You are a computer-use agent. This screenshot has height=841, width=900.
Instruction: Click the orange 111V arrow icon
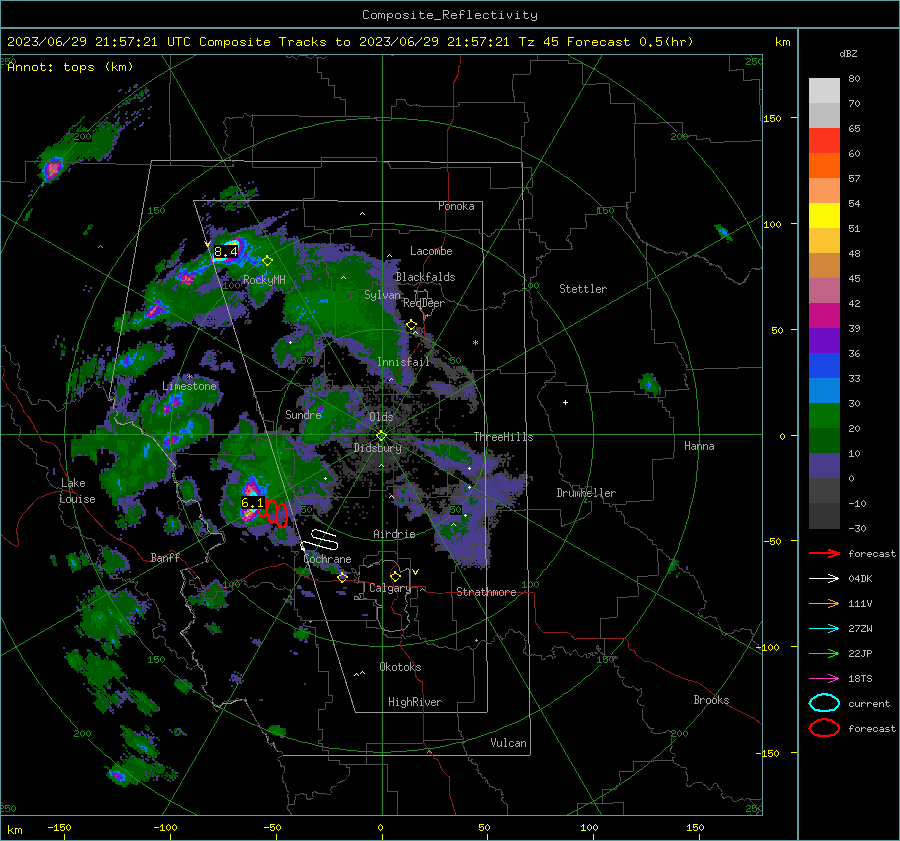pos(824,603)
